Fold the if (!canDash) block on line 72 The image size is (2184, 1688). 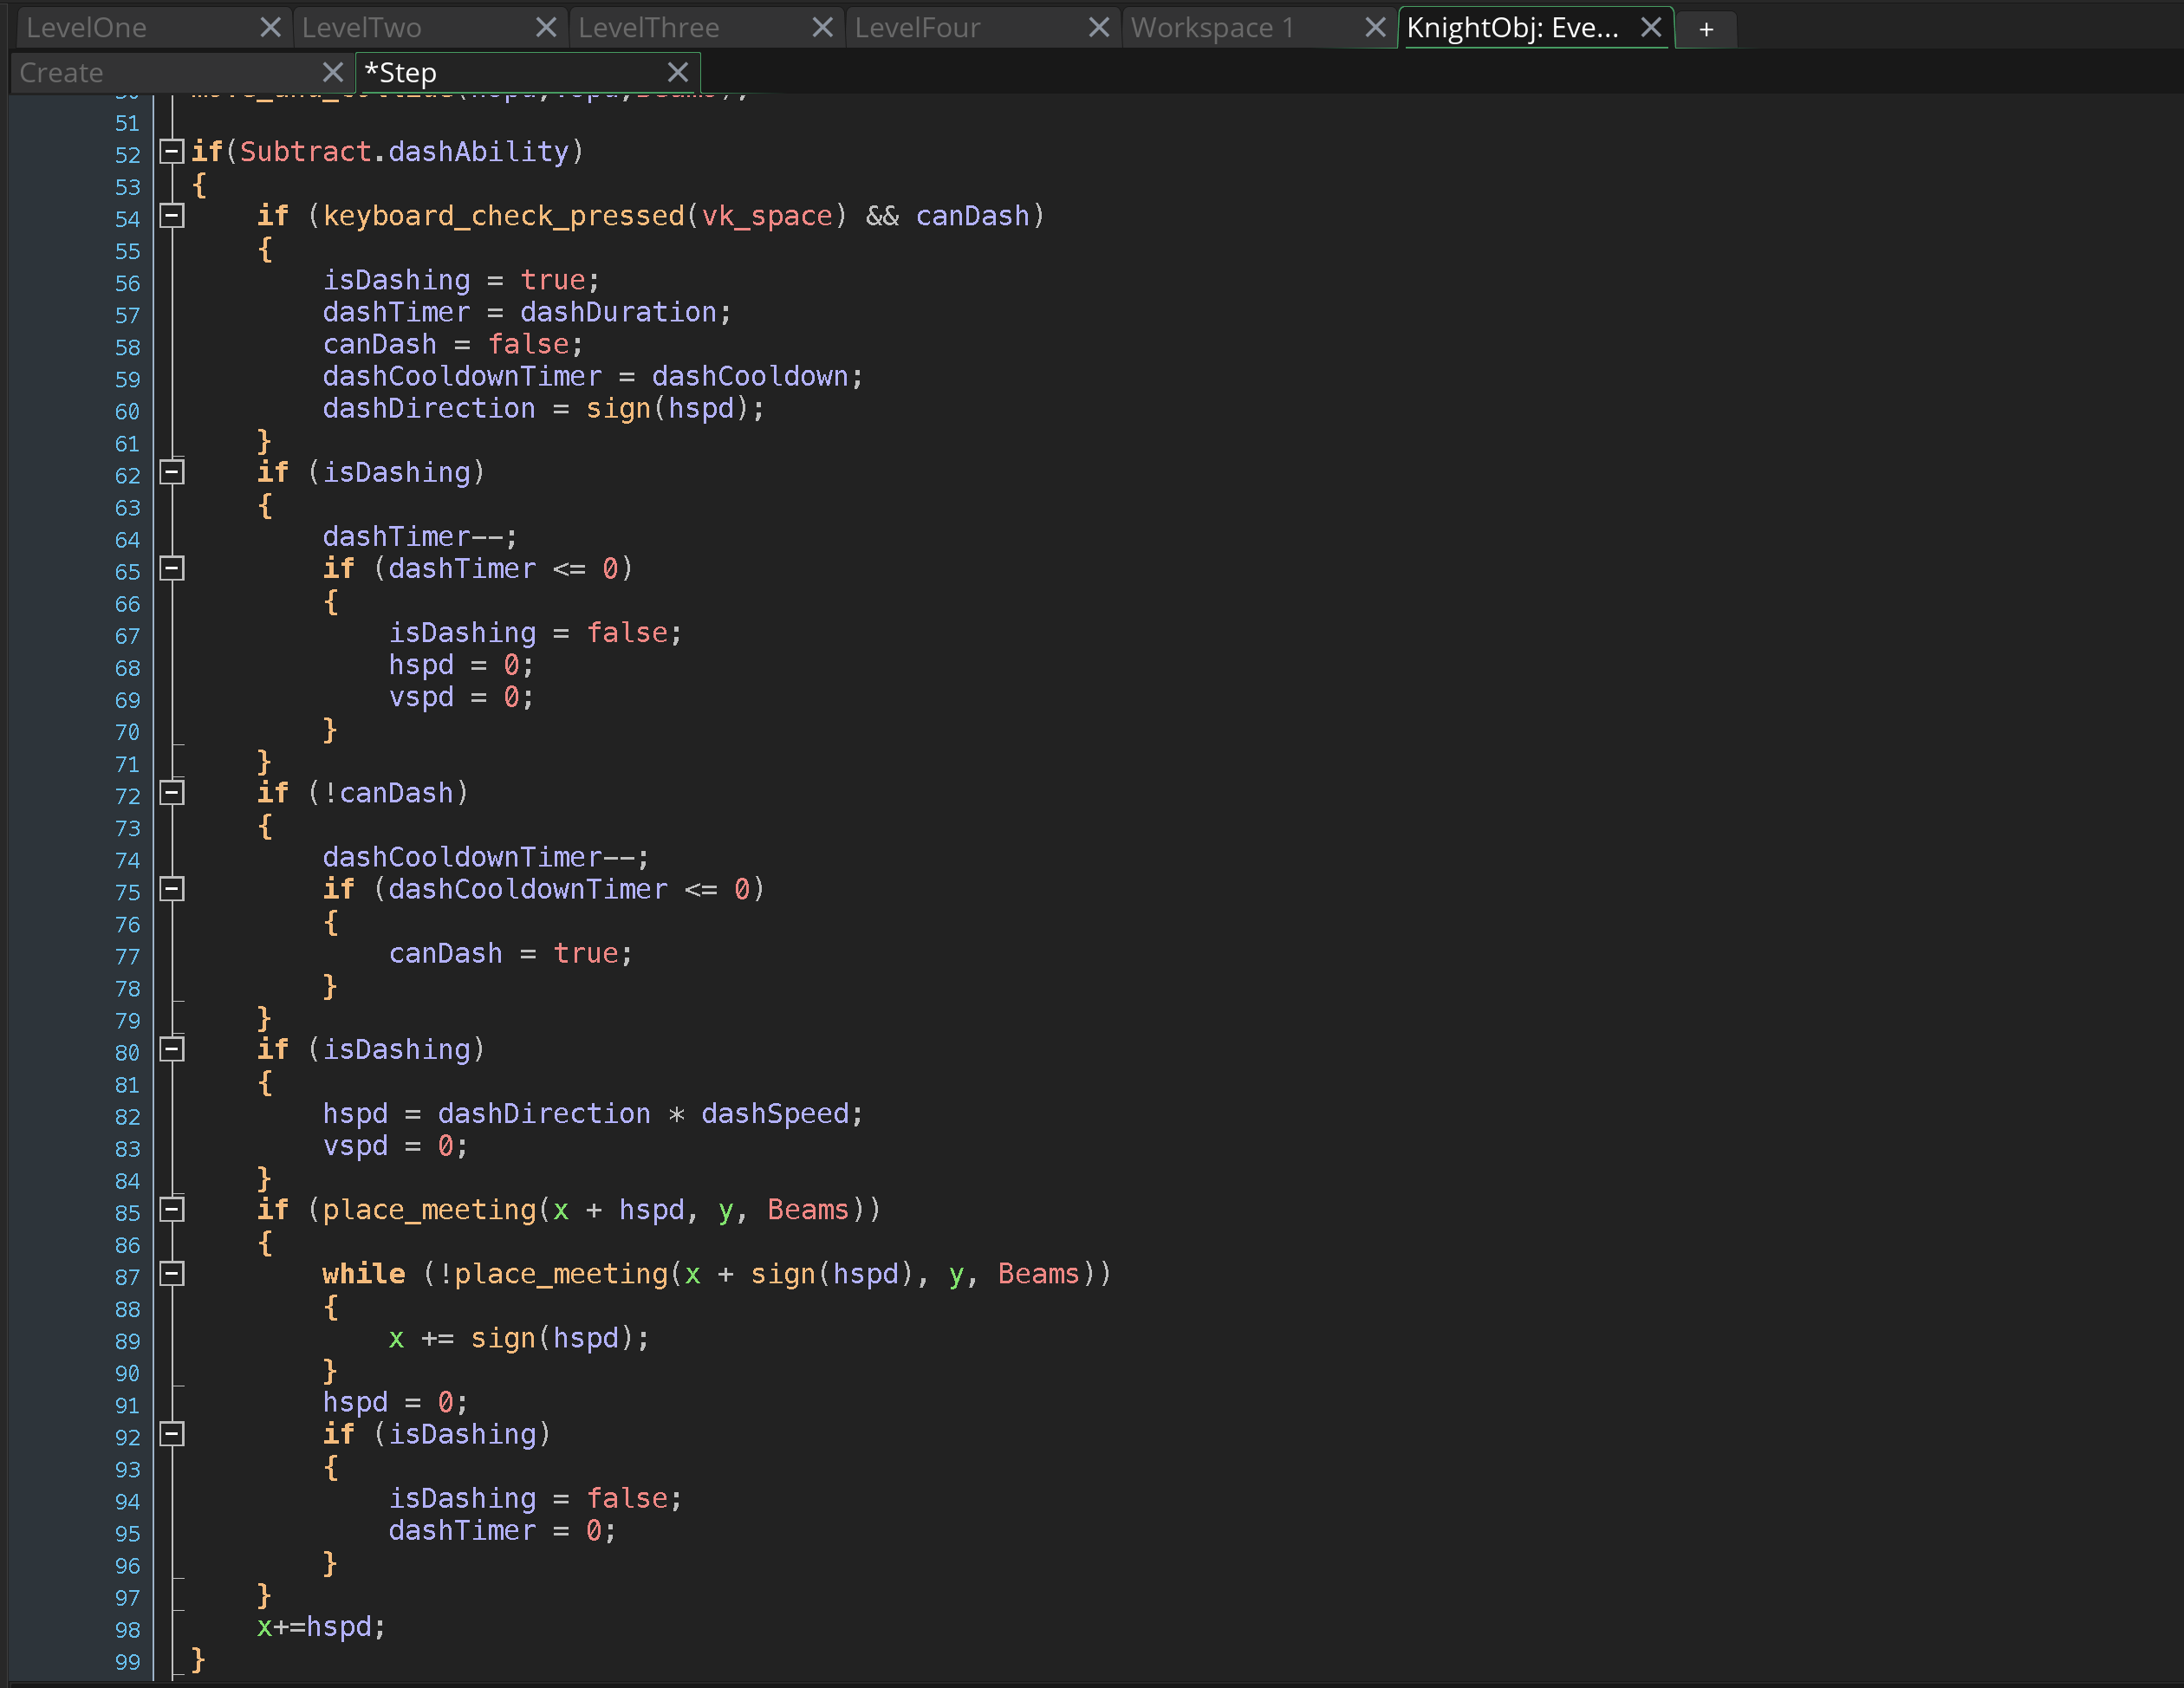point(172,793)
